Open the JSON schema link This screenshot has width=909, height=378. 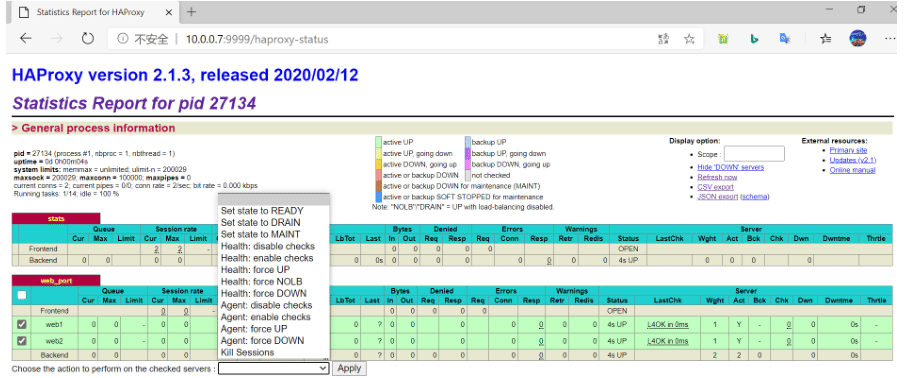[x=755, y=197]
